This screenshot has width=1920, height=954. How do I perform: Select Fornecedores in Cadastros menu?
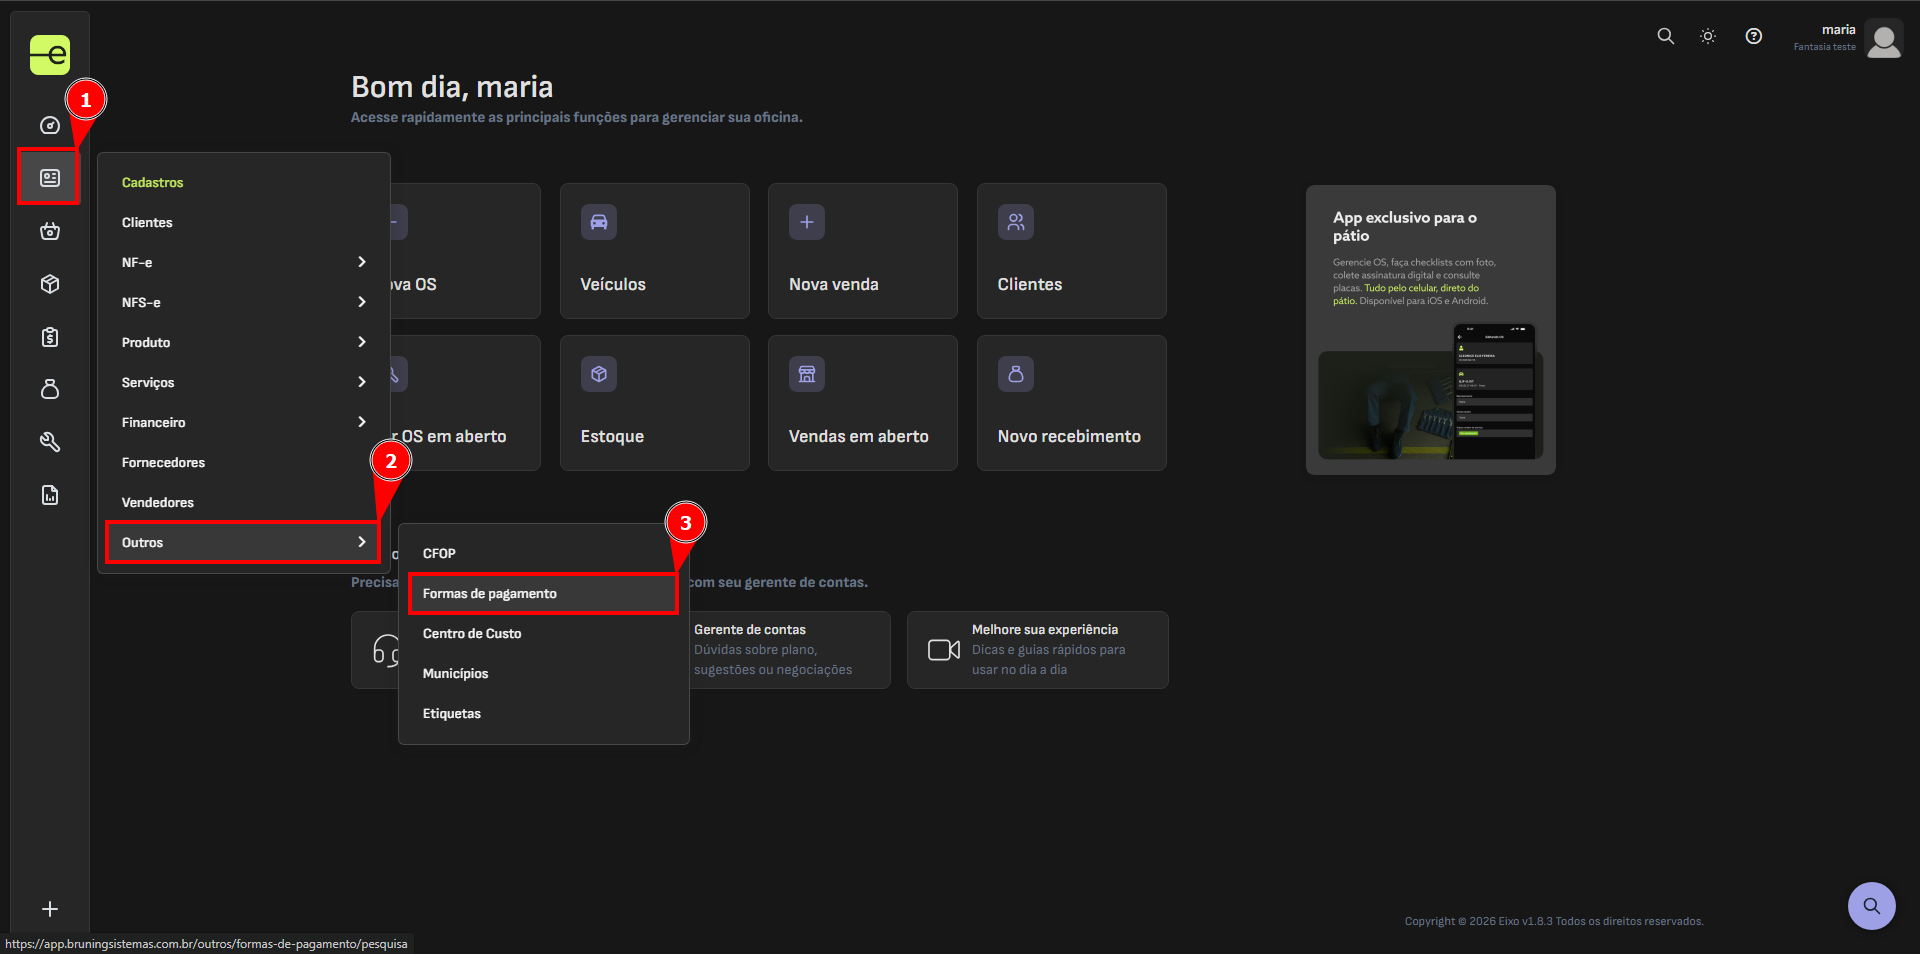[x=244, y=462]
